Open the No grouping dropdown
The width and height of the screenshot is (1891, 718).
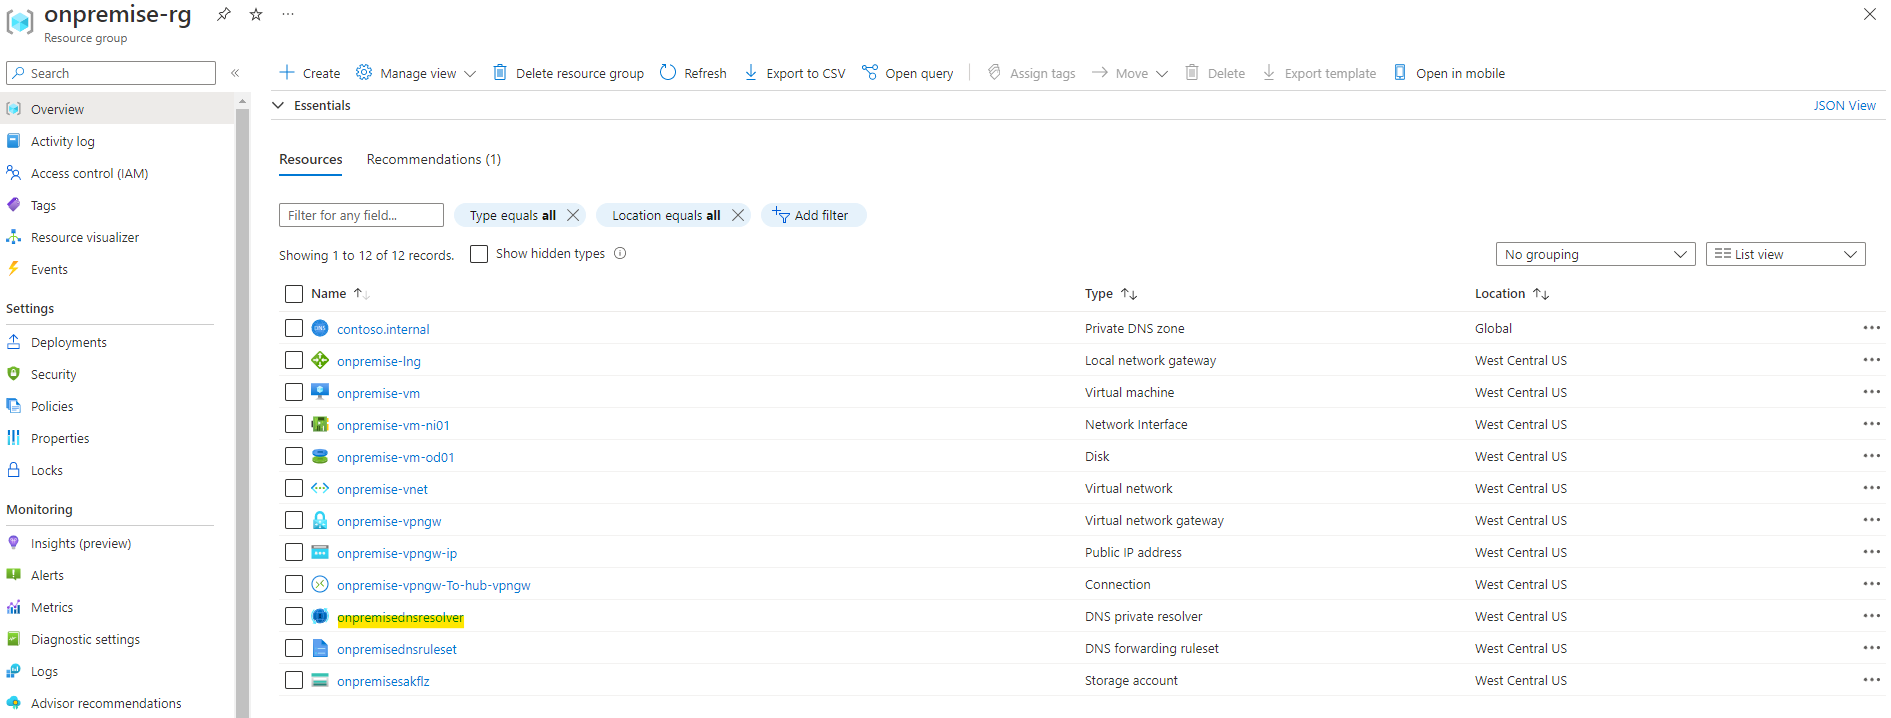(x=1595, y=254)
